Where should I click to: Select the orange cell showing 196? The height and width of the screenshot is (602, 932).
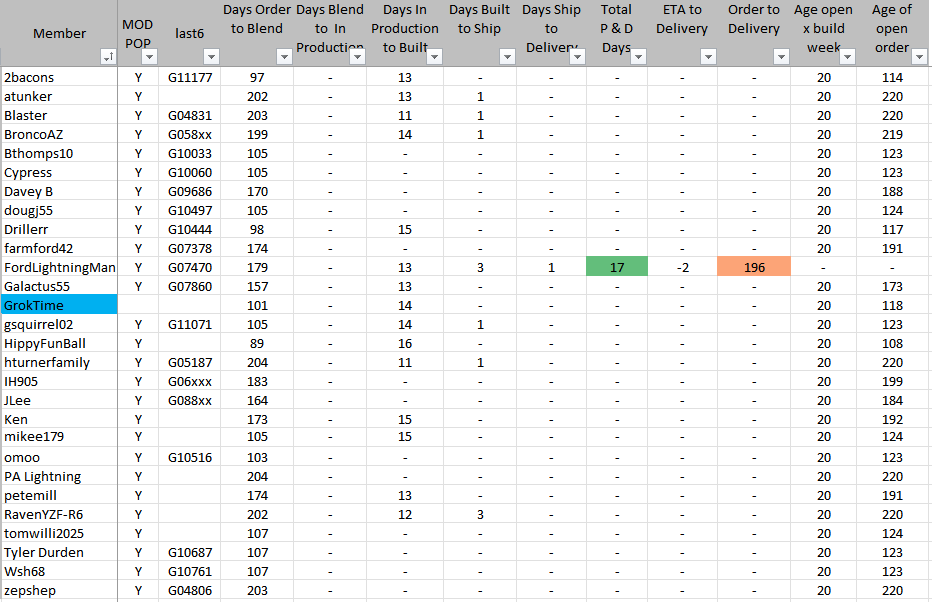click(754, 267)
